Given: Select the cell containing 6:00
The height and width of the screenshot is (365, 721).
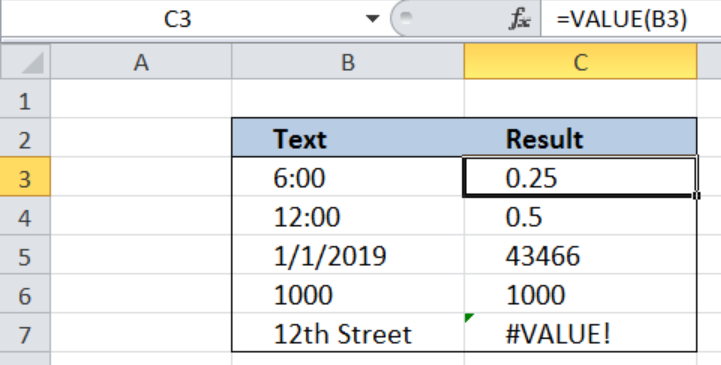Looking at the screenshot, I should pos(348,177).
